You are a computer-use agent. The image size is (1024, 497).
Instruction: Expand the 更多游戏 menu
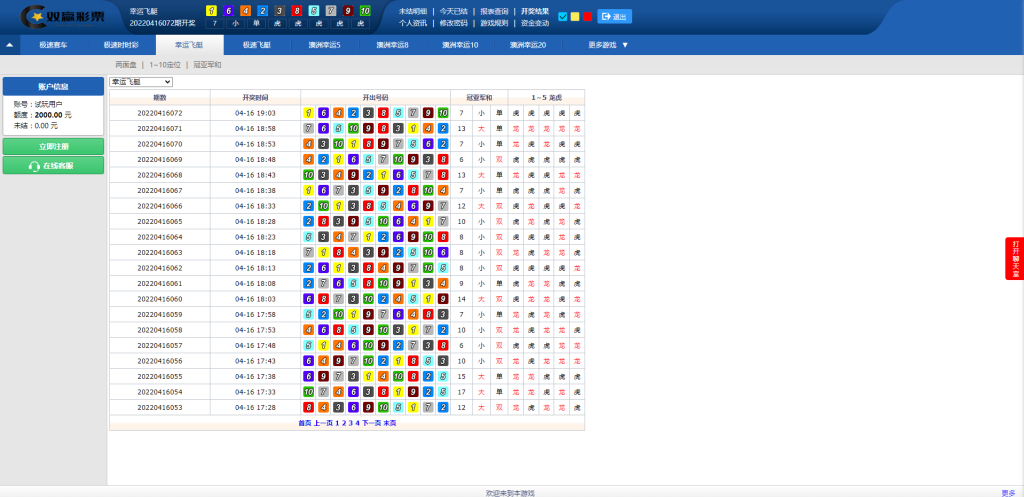(608, 45)
